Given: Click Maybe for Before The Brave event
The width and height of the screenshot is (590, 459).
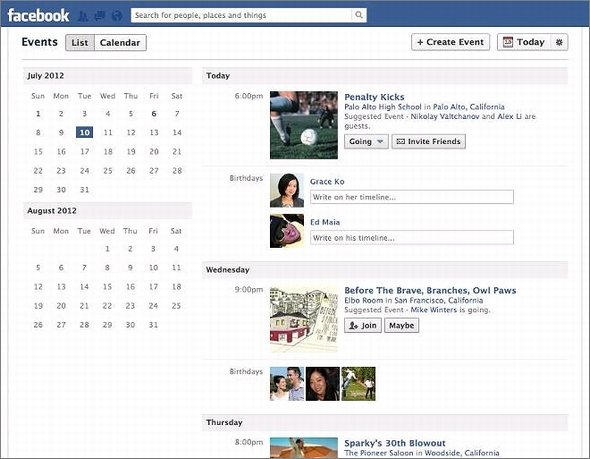Looking at the screenshot, I should pyautogui.click(x=401, y=325).
